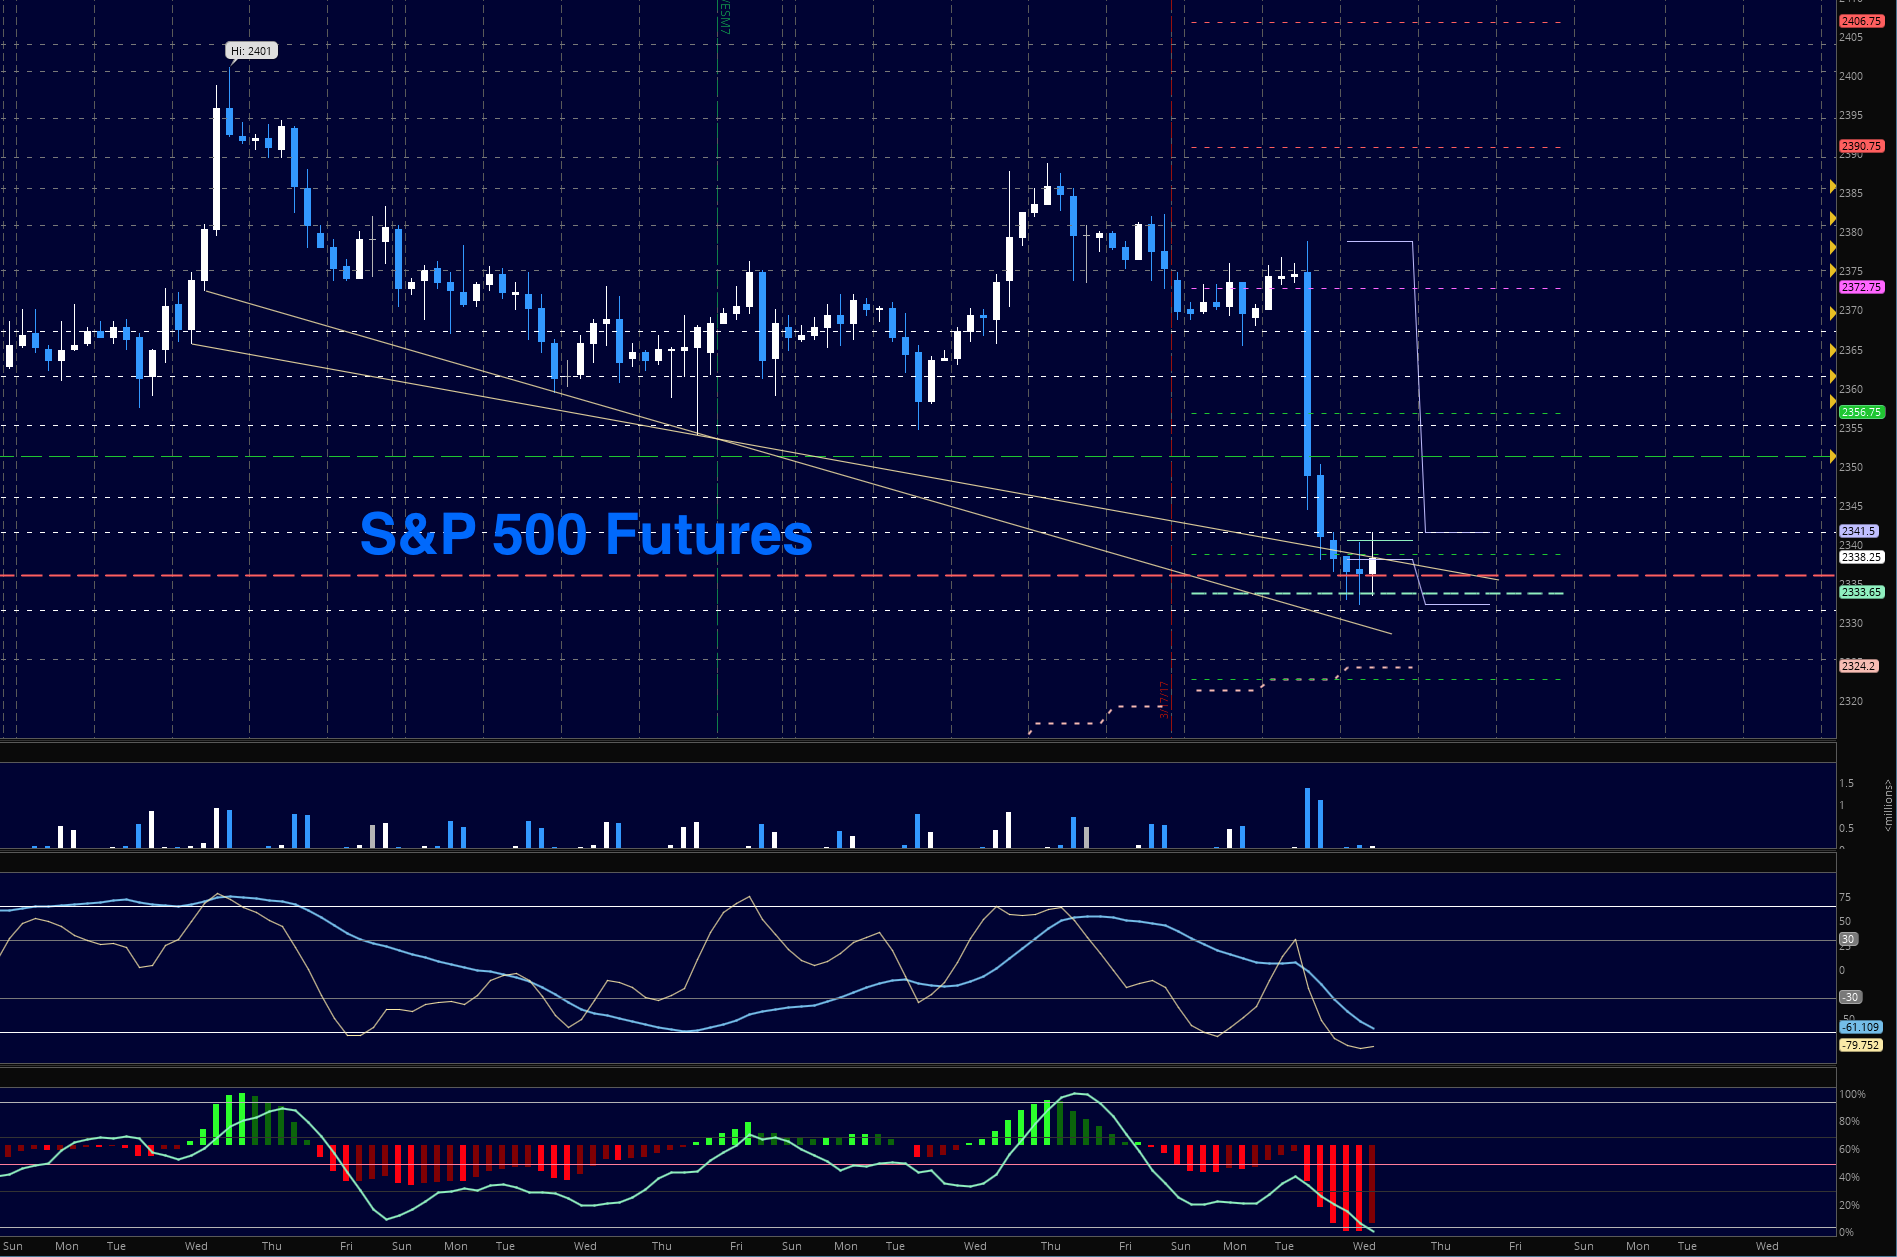Viewport: 1897px width, 1257px height.
Task: Click the green 2356.75 price label
Action: tap(1861, 412)
